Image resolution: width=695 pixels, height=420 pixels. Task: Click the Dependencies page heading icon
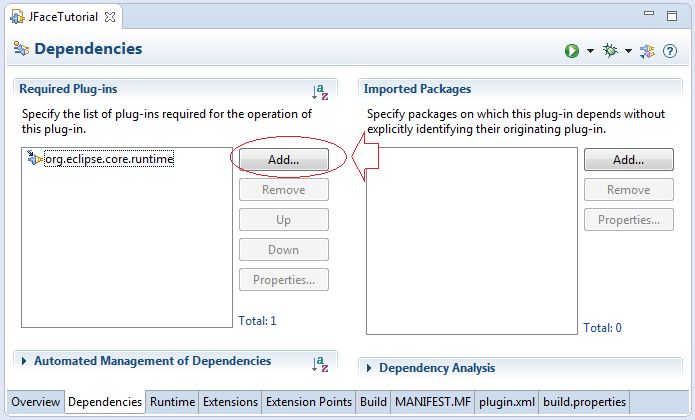click(21, 48)
